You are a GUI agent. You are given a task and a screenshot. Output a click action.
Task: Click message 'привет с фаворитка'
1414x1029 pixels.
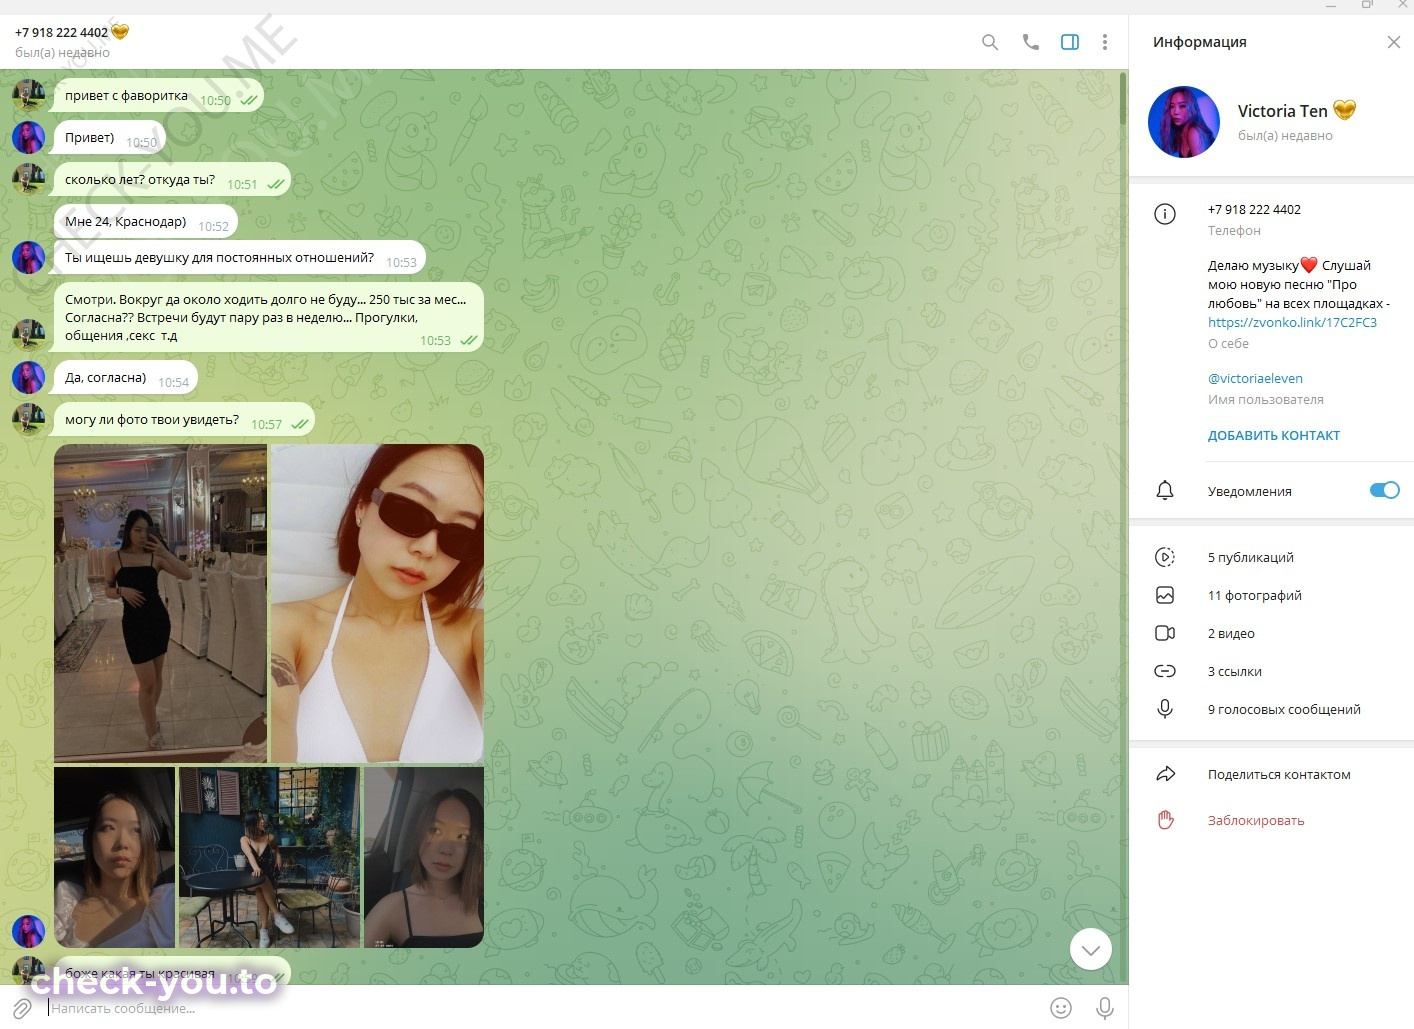(x=158, y=96)
